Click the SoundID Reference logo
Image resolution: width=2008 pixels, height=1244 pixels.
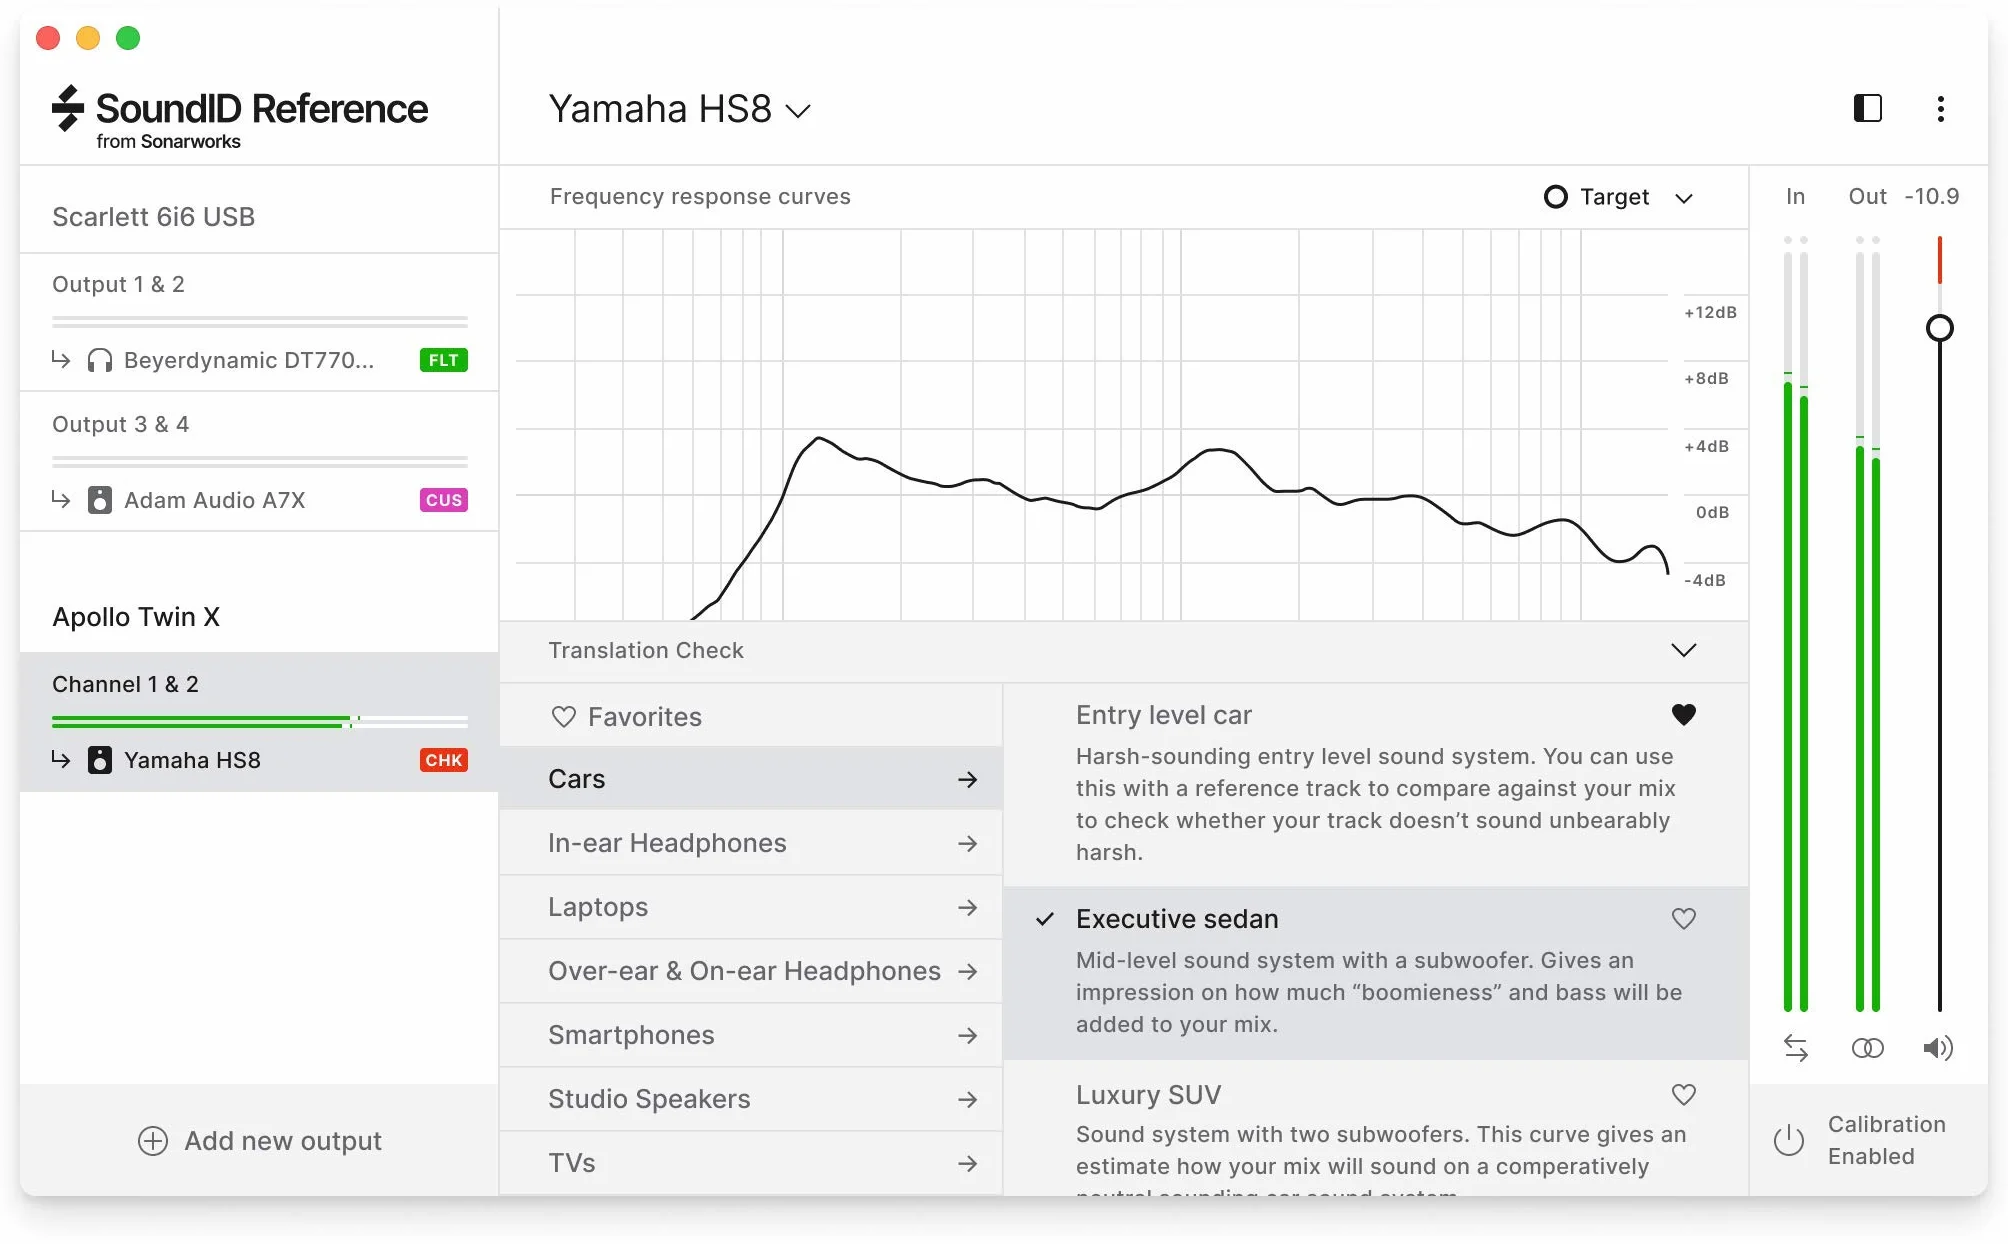click(x=240, y=117)
